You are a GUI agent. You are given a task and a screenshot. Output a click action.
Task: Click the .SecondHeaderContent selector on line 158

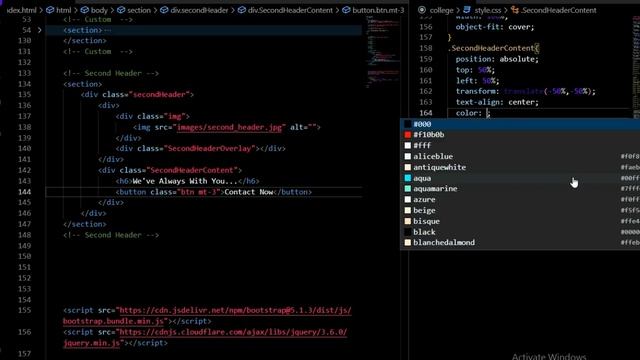click(491, 48)
